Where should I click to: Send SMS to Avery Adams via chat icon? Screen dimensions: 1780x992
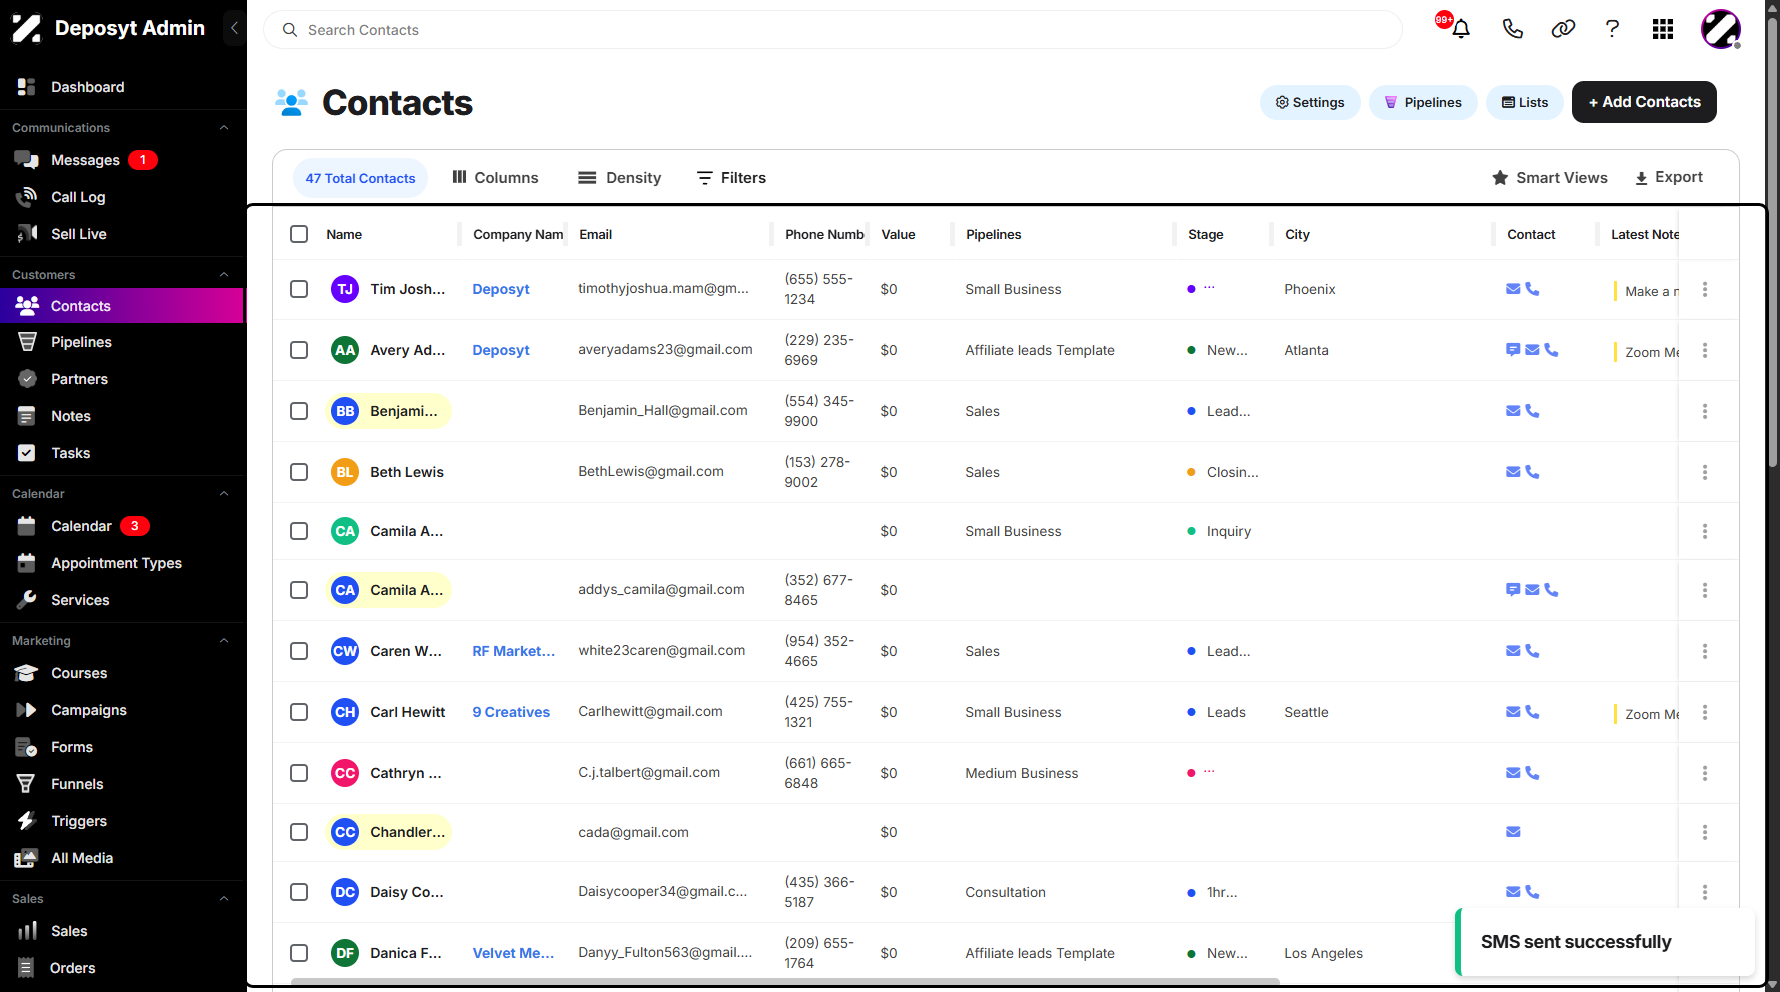(x=1513, y=350)
